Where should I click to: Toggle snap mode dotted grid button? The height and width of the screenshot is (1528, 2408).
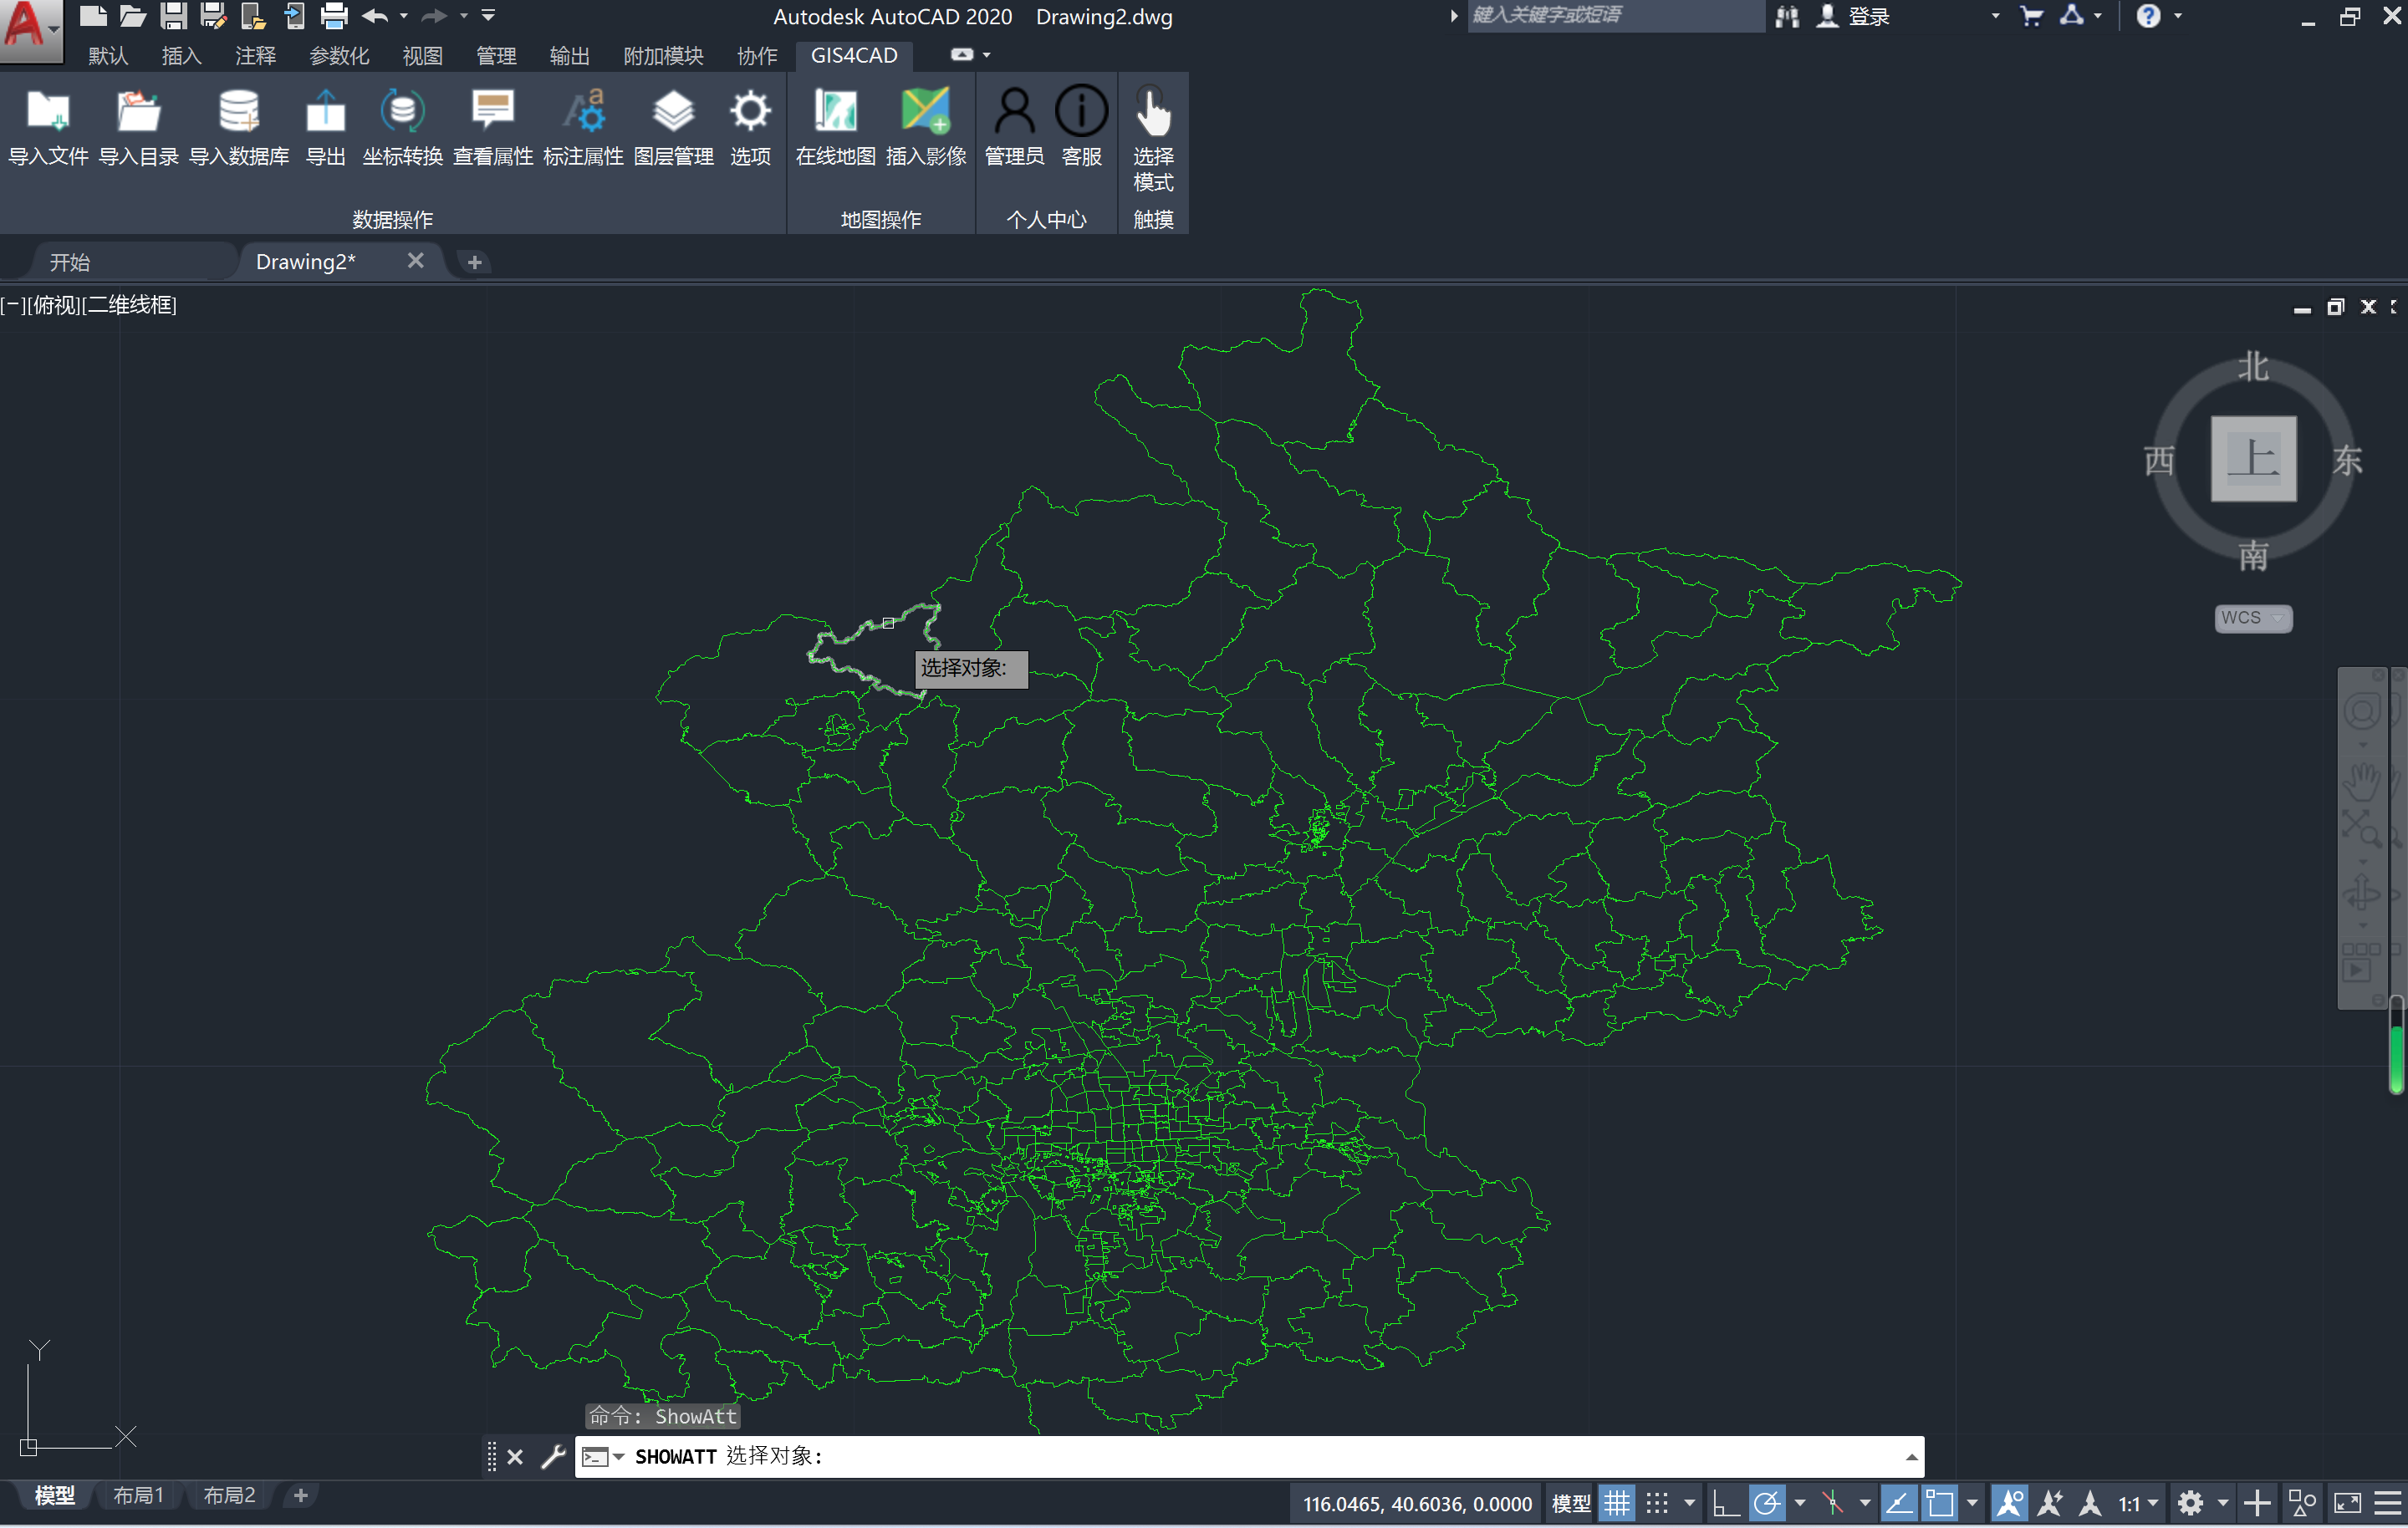click(1657, 1503)
